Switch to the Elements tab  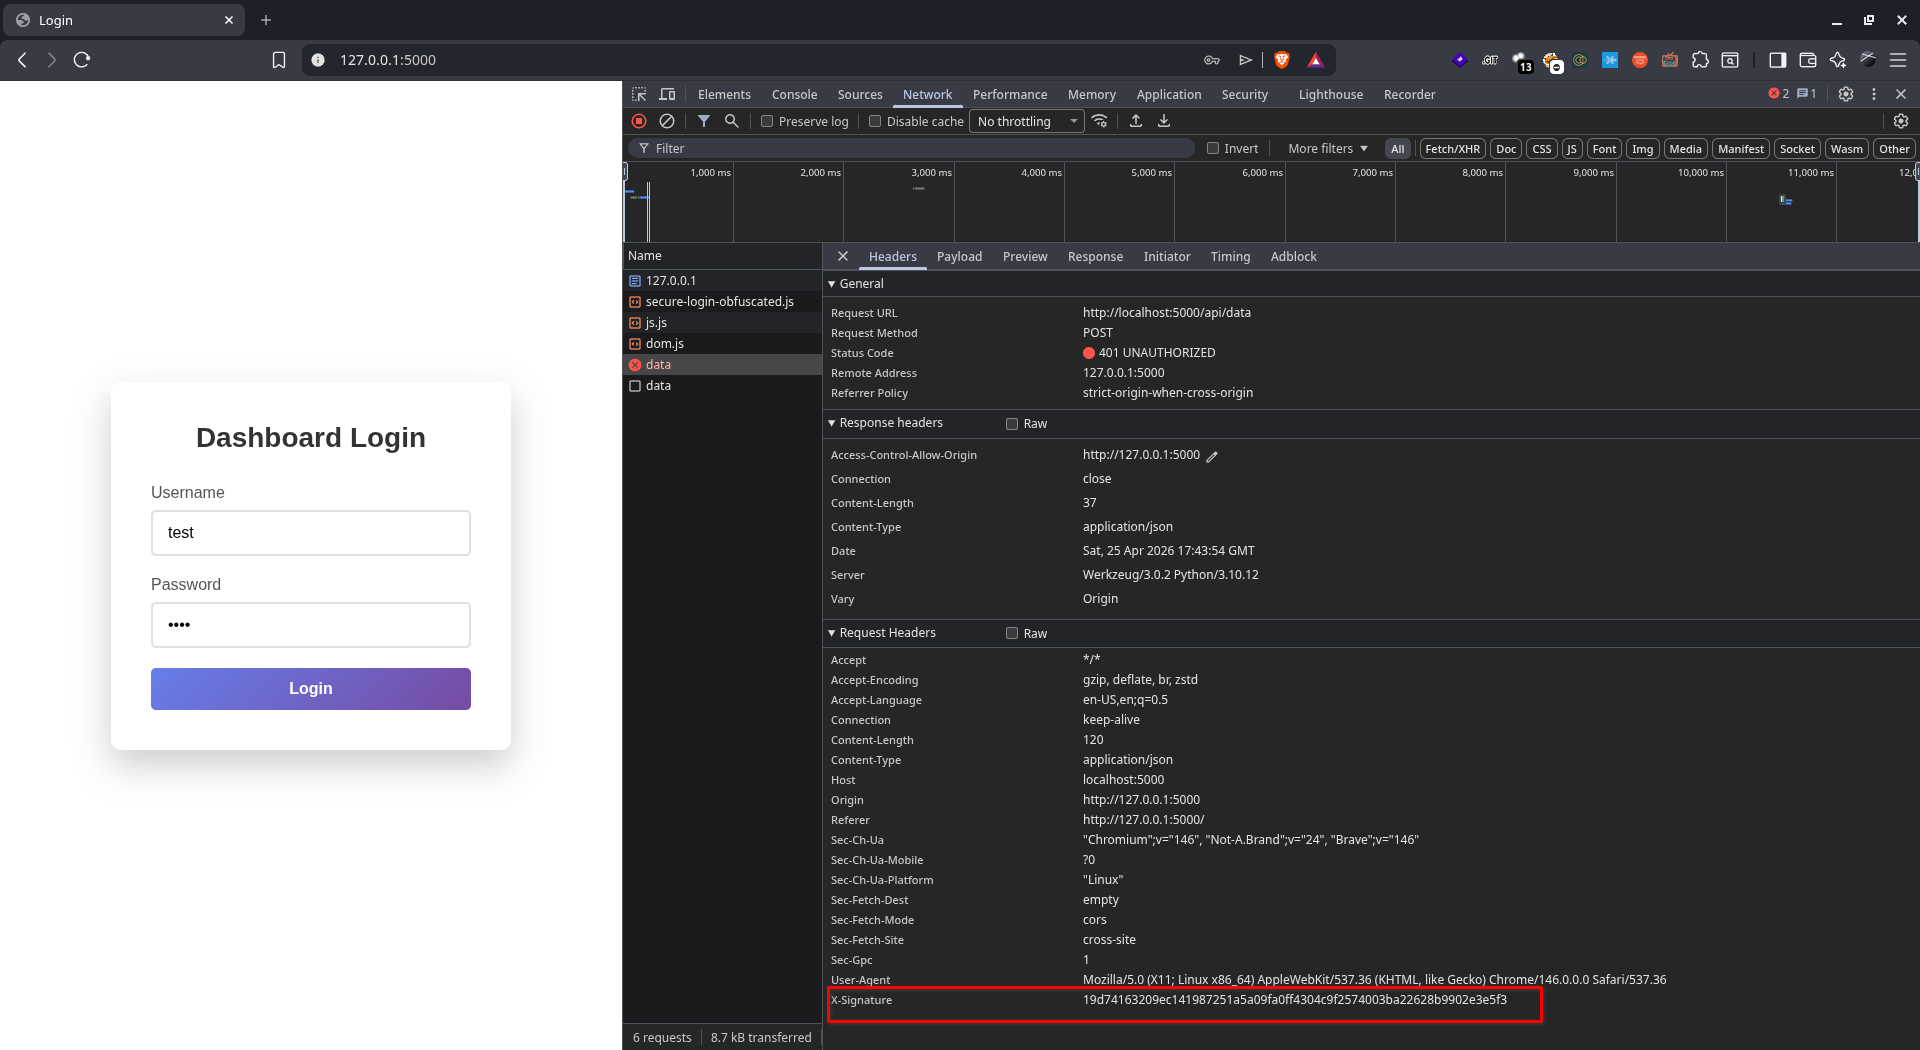point(724,94)
